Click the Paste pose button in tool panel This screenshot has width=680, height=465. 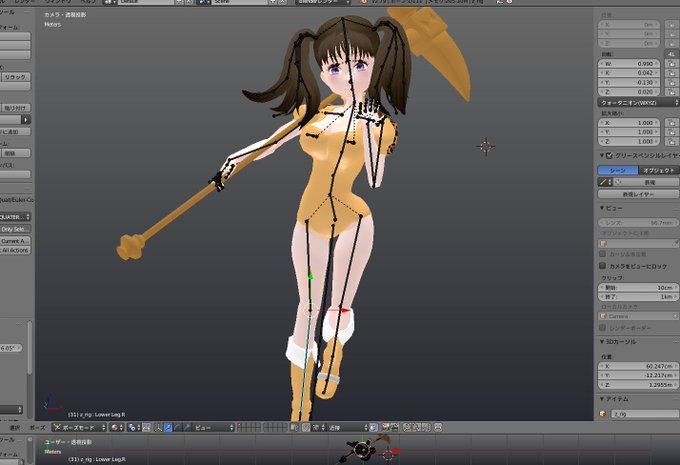(x=15, y=108)
